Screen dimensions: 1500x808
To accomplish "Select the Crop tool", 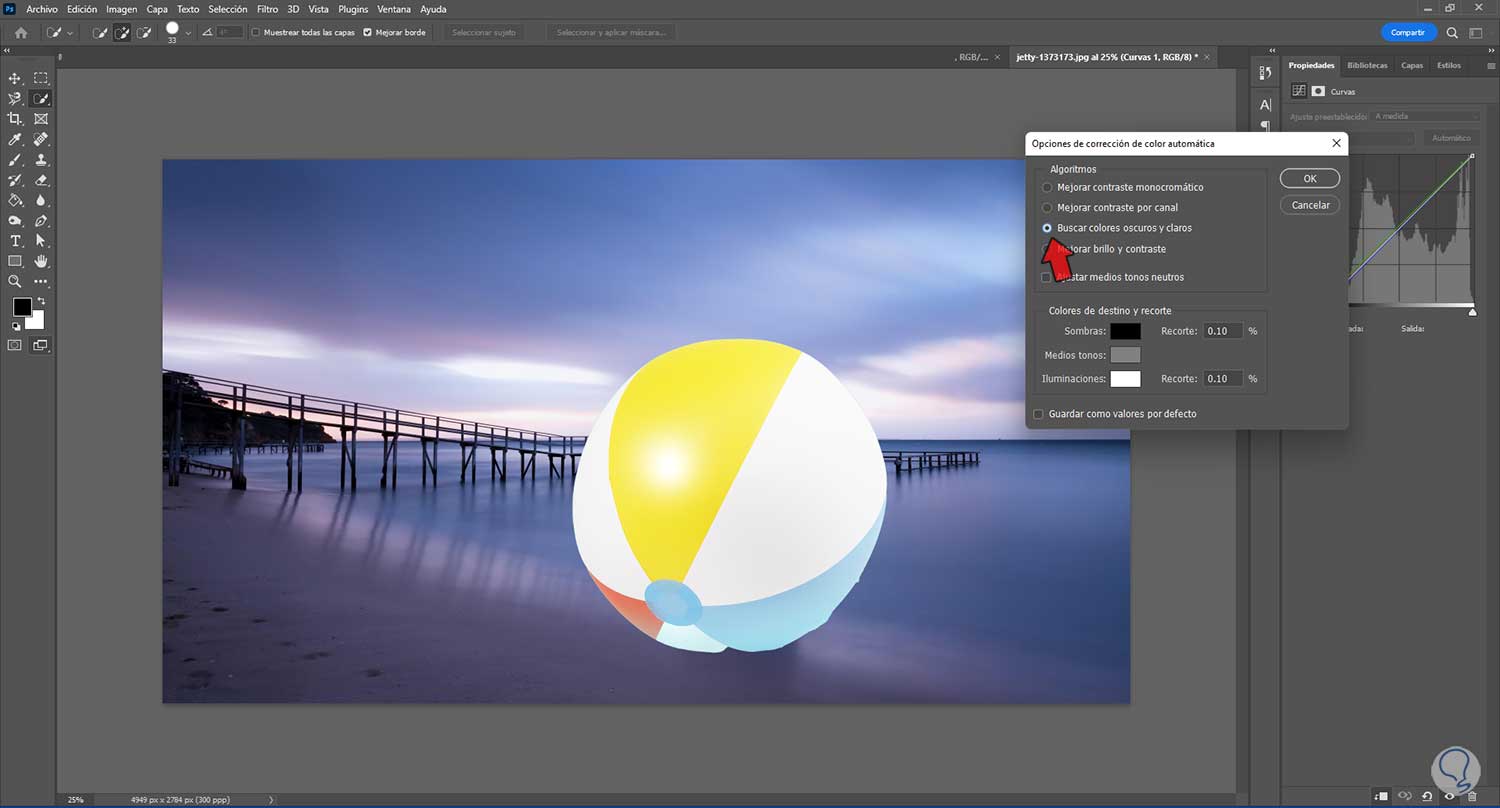I will pos(15,119).
